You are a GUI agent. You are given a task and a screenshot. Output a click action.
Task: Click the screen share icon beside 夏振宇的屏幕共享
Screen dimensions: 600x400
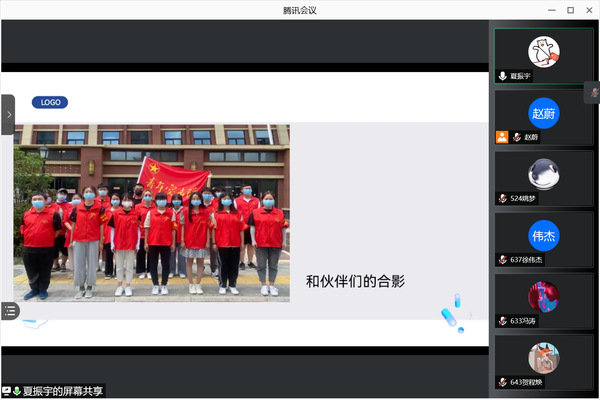coord(6,391)
